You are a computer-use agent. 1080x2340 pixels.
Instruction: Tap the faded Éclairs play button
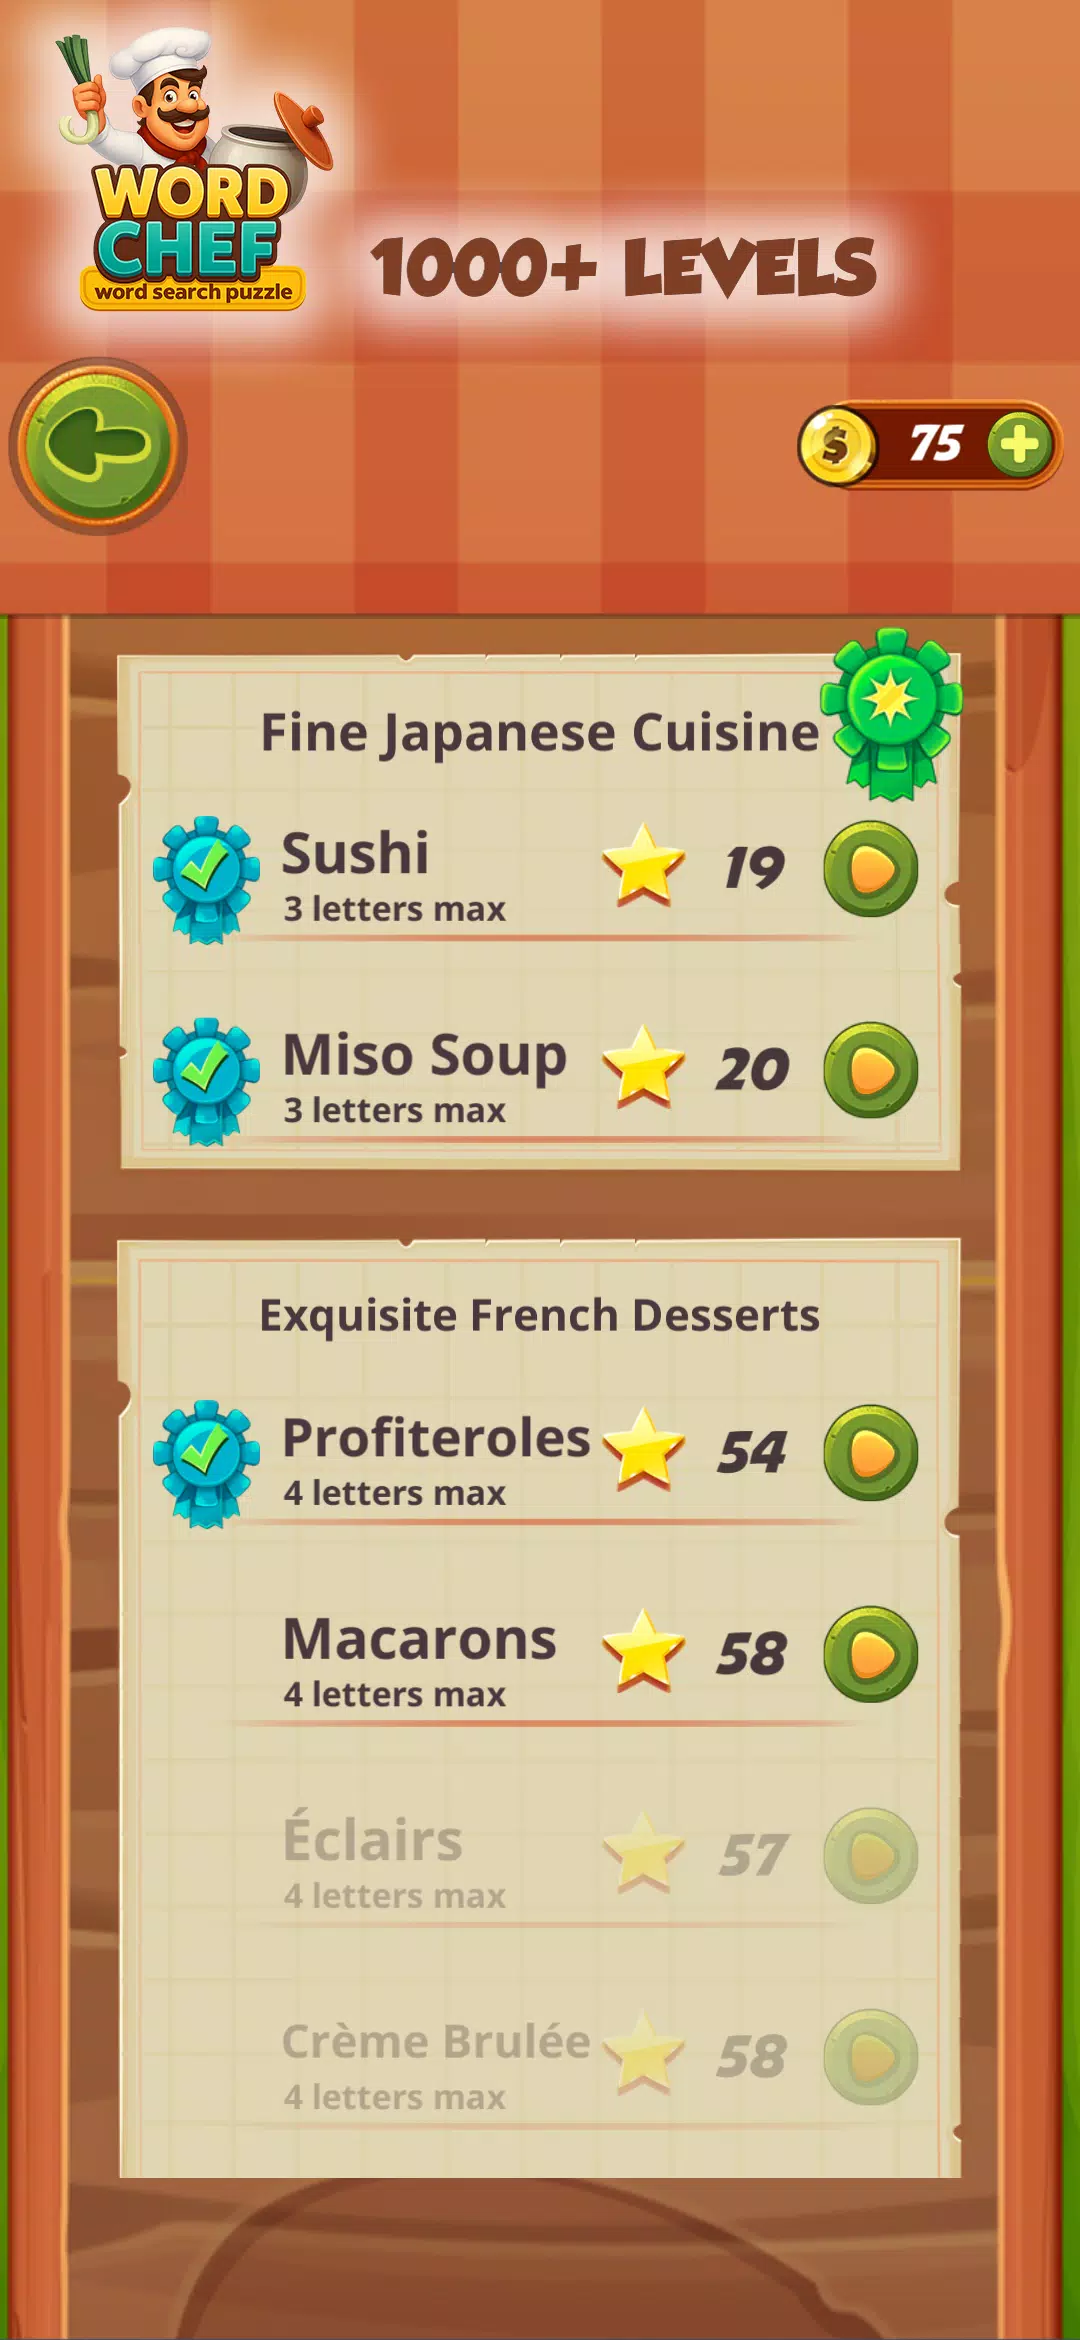point(870,1856)
